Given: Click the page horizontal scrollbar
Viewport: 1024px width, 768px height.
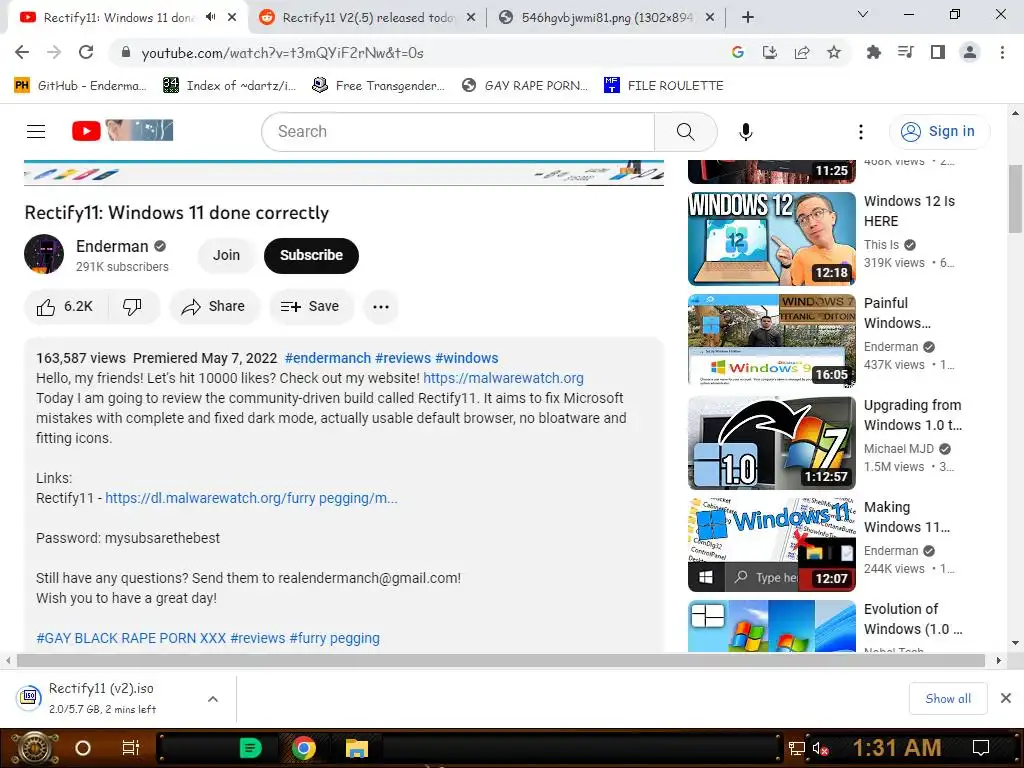Looking at the screenshot, I should pyautogui.click(x=500, y=660).
